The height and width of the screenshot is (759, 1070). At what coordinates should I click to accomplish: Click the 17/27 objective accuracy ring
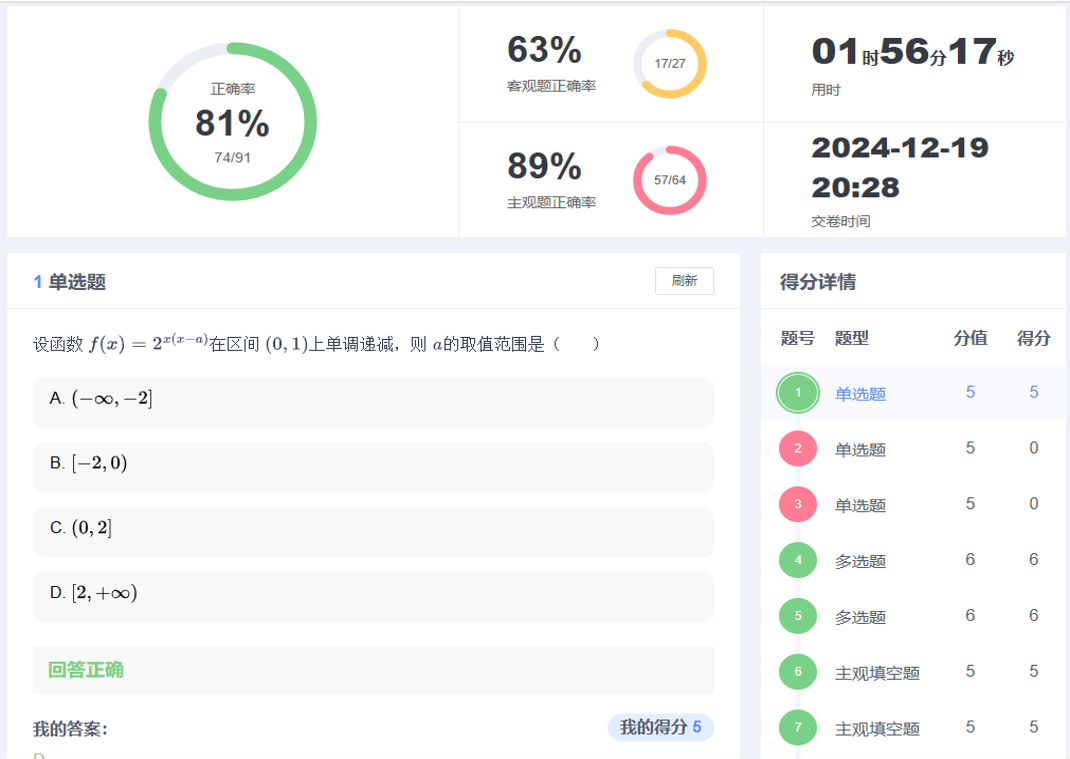(x=669, y=64)
